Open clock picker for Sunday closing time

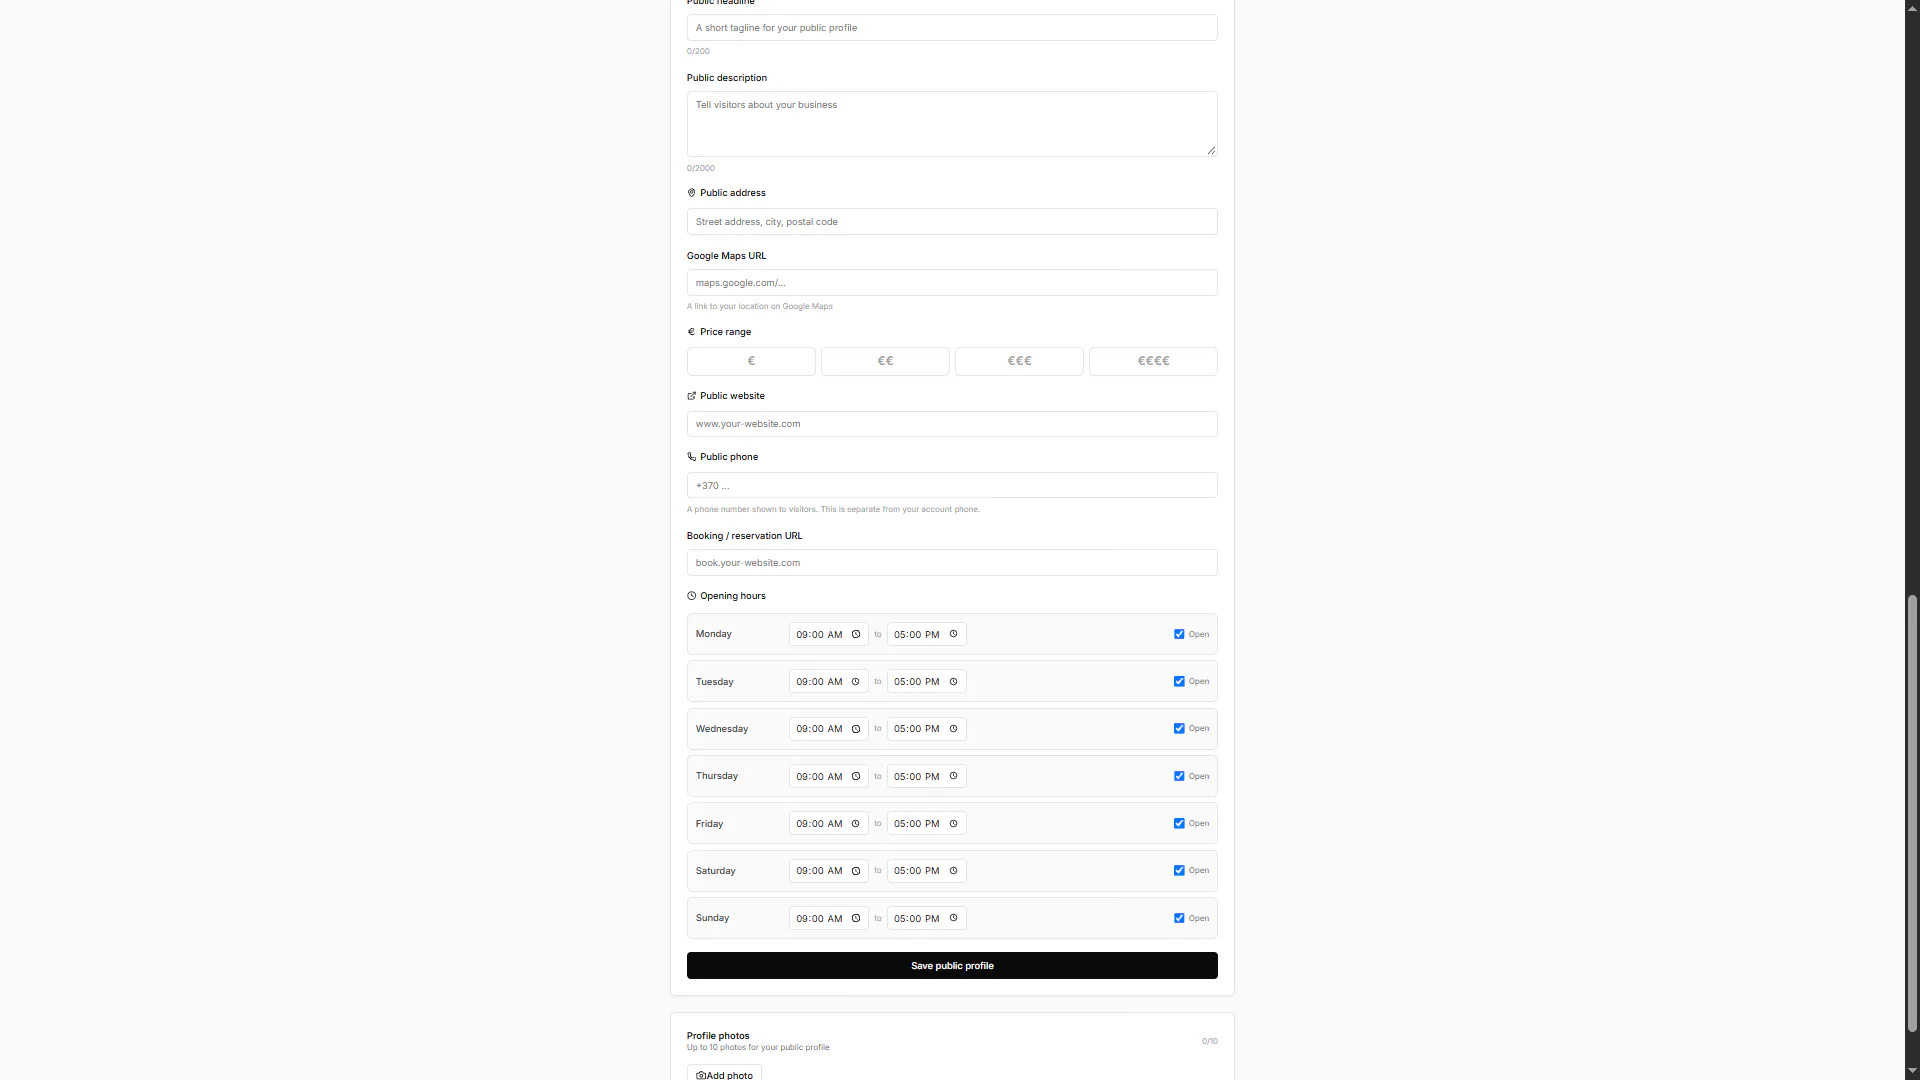point(953,919)
